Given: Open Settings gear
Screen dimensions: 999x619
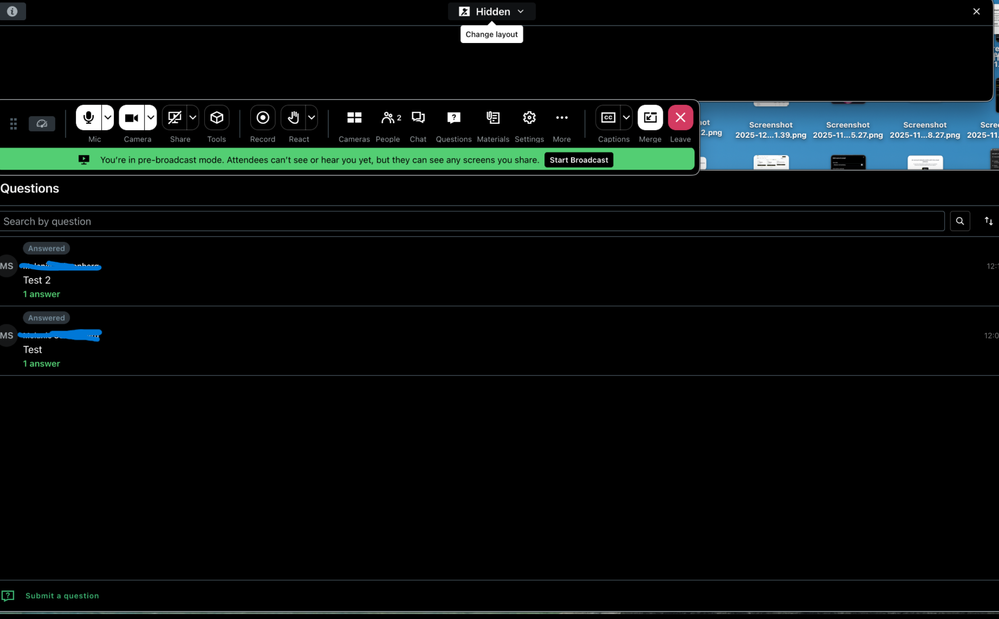Looking at the screenshot, I should [529, 118].
